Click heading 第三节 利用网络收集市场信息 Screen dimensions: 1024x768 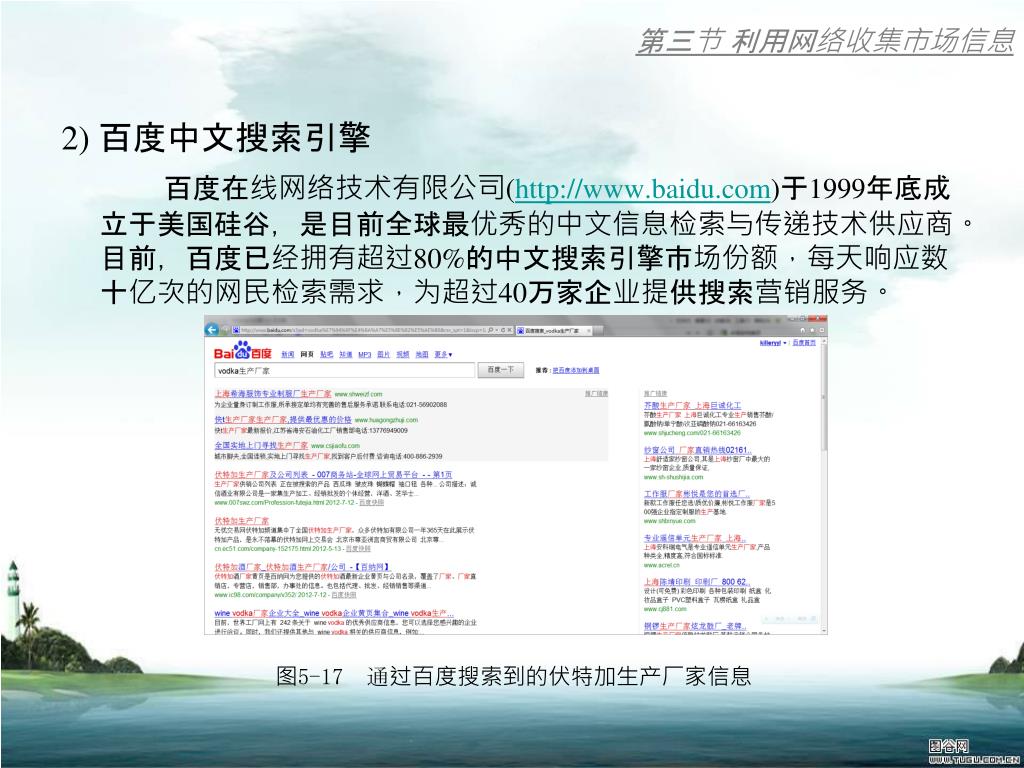click(825, 41)
